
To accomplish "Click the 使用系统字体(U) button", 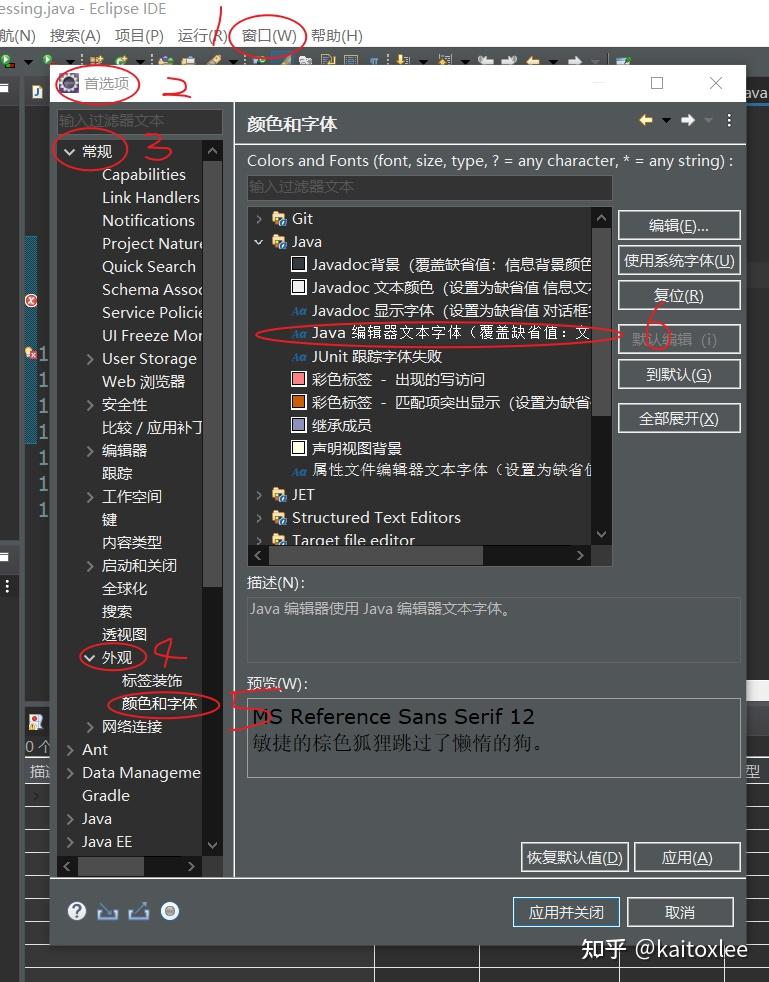I will point(679,261).
